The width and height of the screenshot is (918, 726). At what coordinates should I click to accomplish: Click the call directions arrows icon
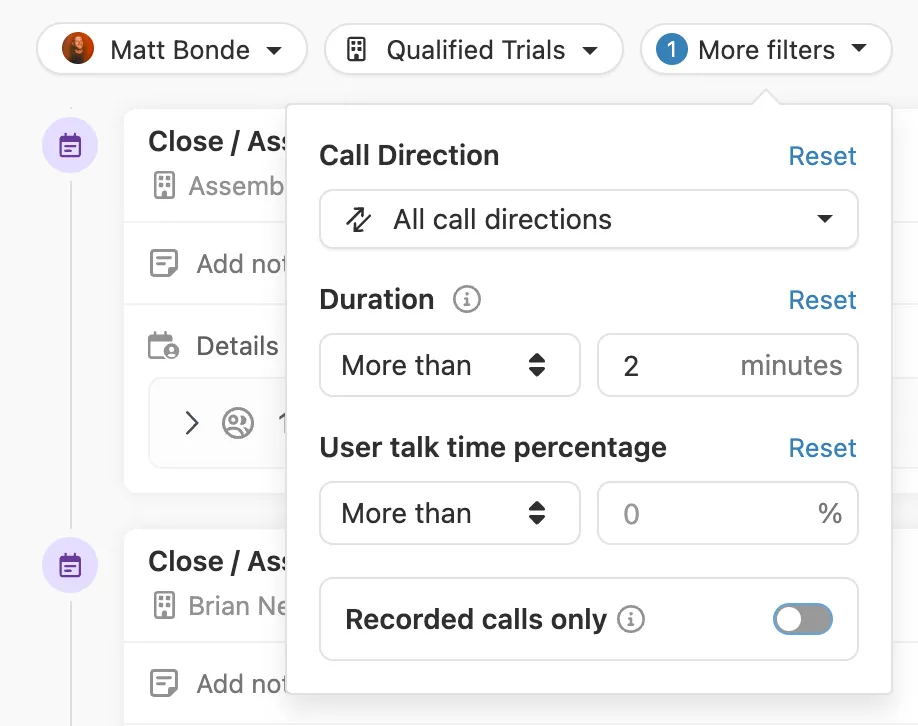(358, 220)
